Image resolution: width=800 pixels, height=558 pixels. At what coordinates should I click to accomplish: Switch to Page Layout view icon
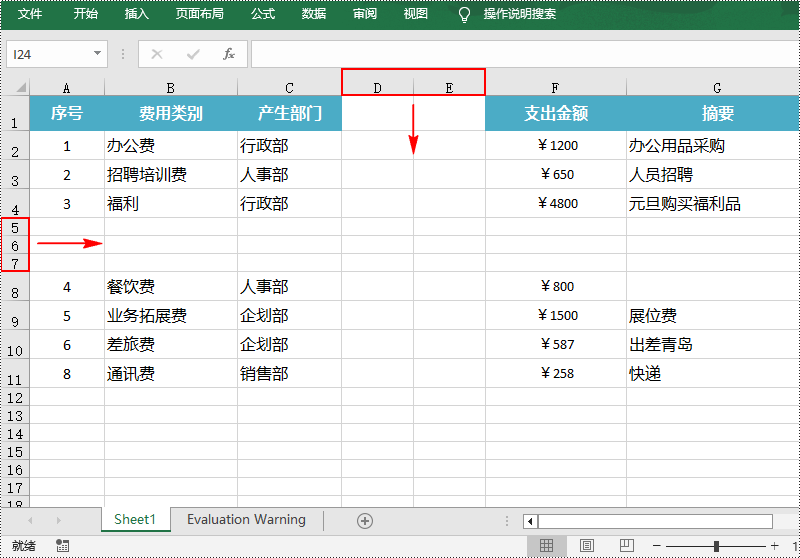tap(587, 546)
